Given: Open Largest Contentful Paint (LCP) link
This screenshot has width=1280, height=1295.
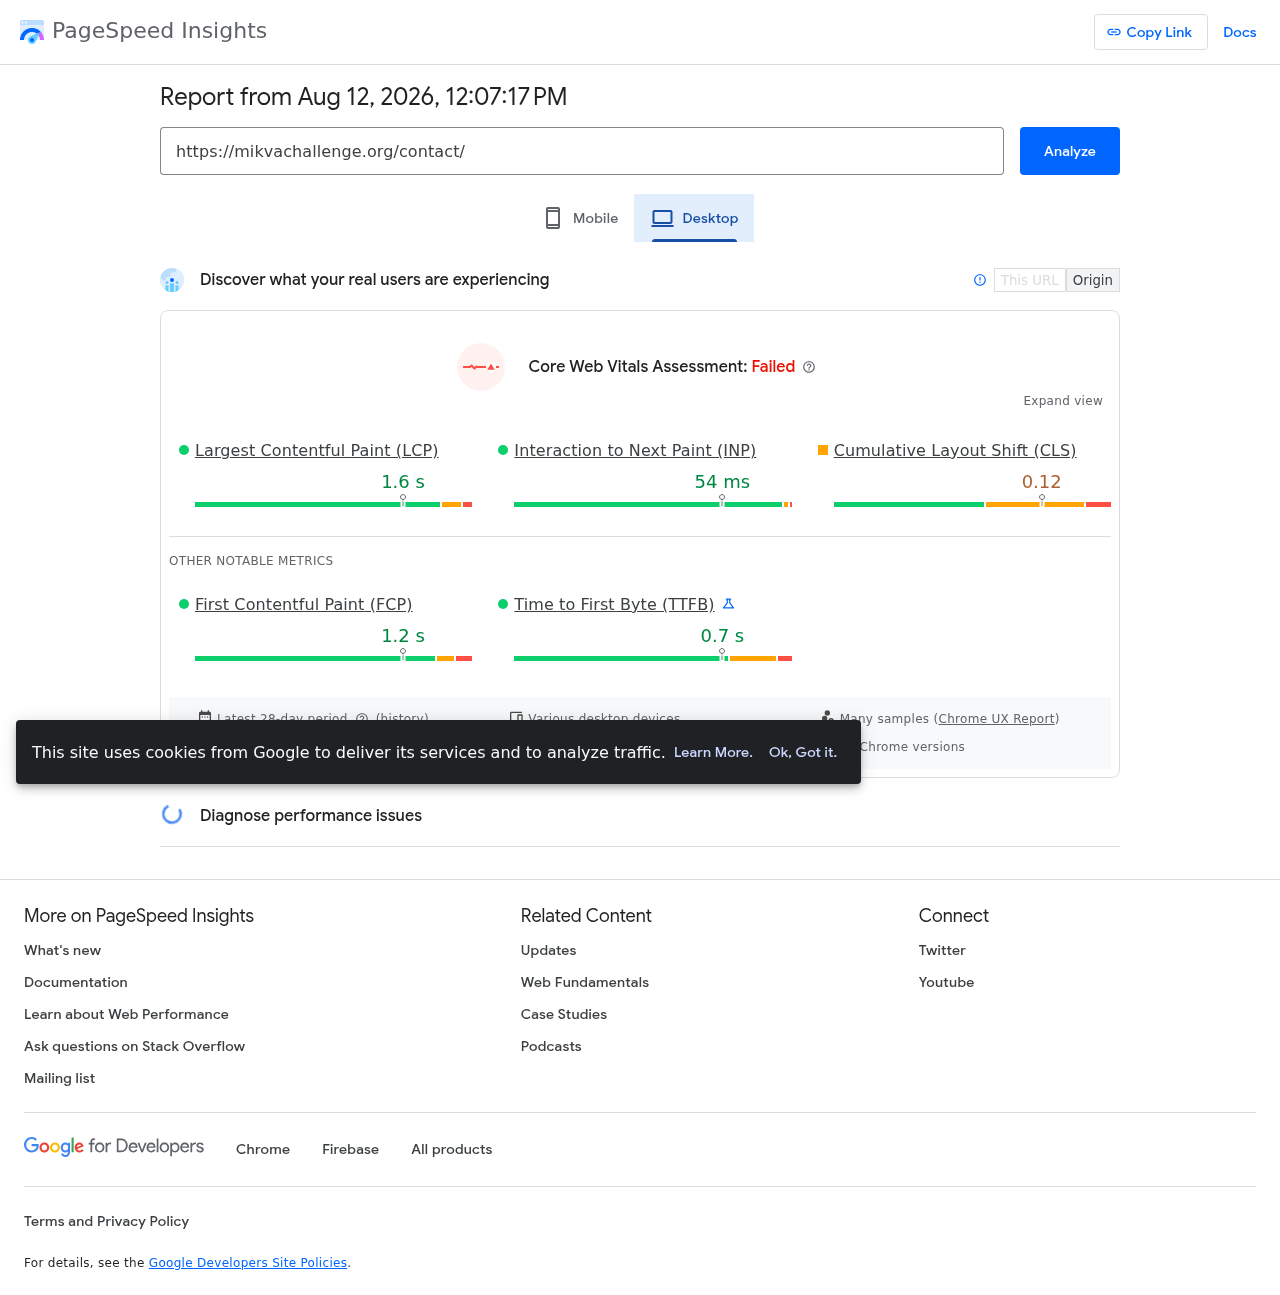Looking at the screenshot, I should pyautogui.click(x=317, y=451).
